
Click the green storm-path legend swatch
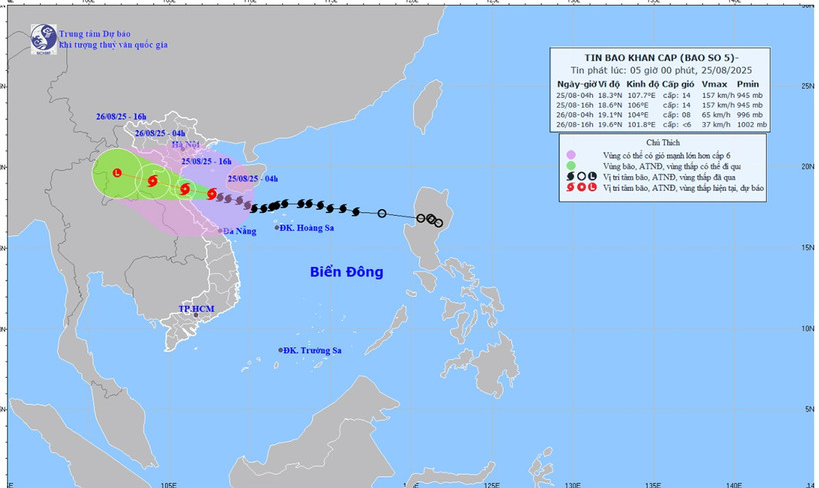click(571, 166)
